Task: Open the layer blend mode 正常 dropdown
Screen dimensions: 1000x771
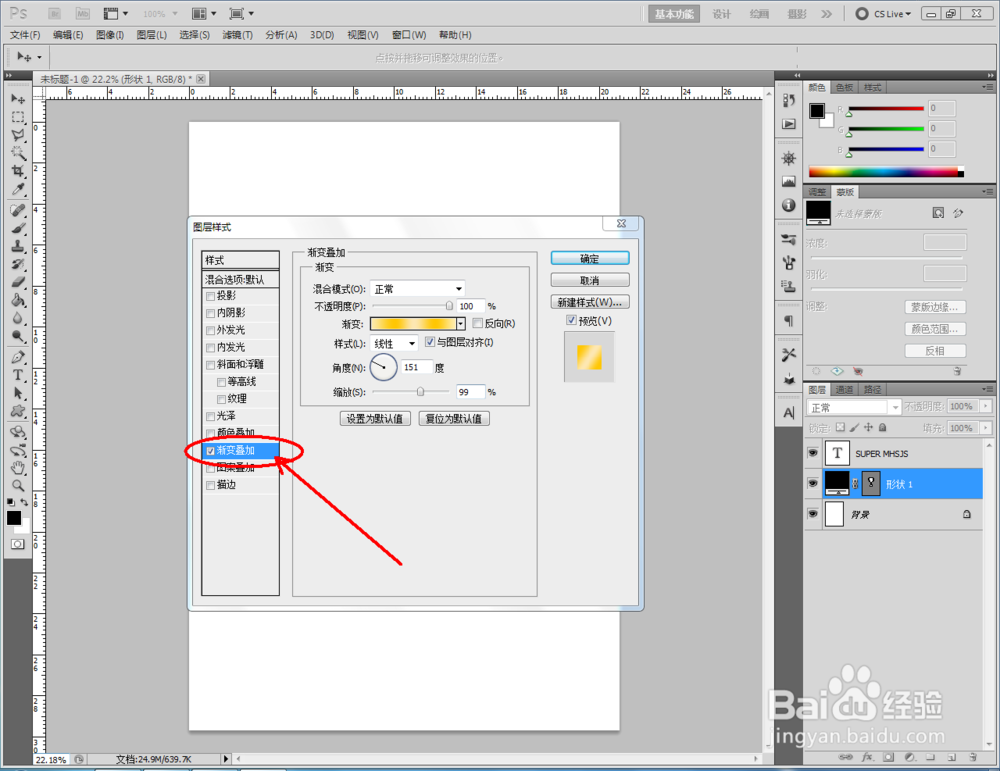Action: click(x=854, y=408)
